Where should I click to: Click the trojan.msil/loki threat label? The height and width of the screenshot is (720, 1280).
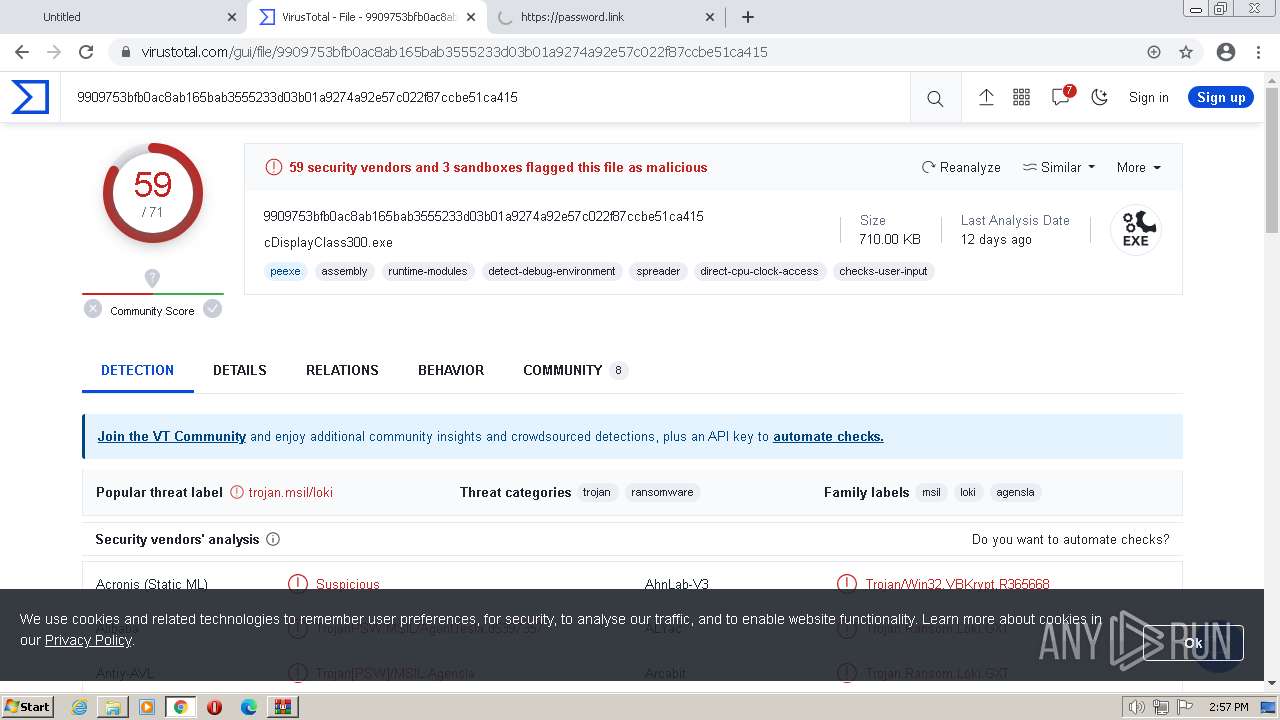(291, 492)
